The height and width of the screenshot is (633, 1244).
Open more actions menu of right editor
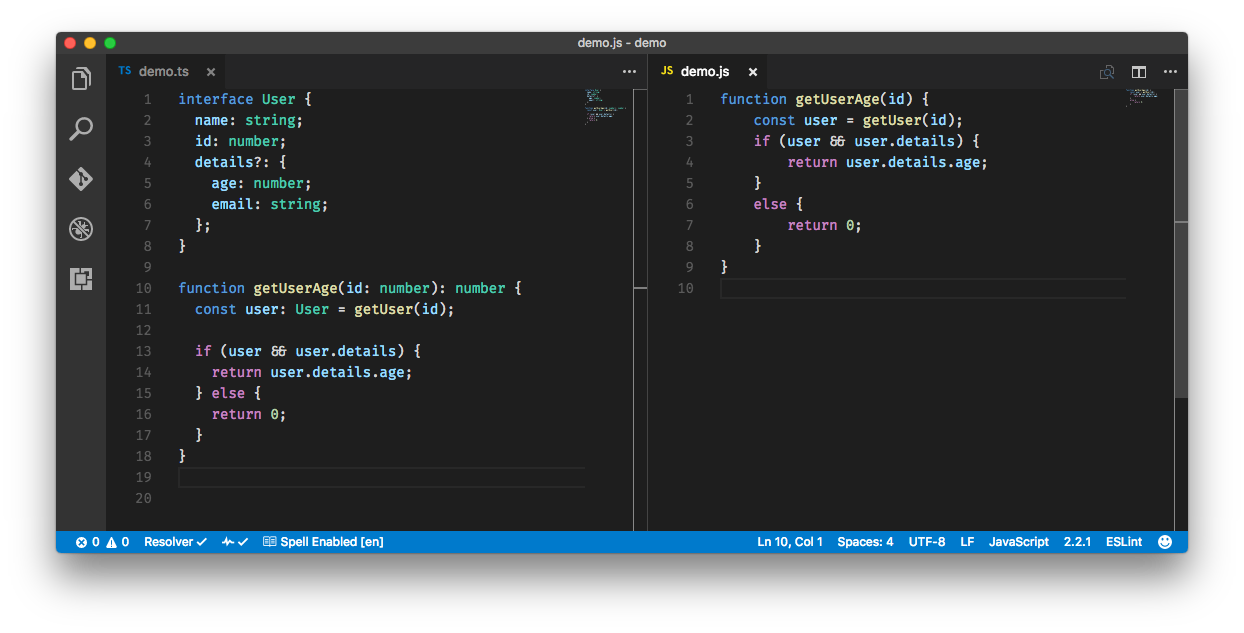[1170, 72]
